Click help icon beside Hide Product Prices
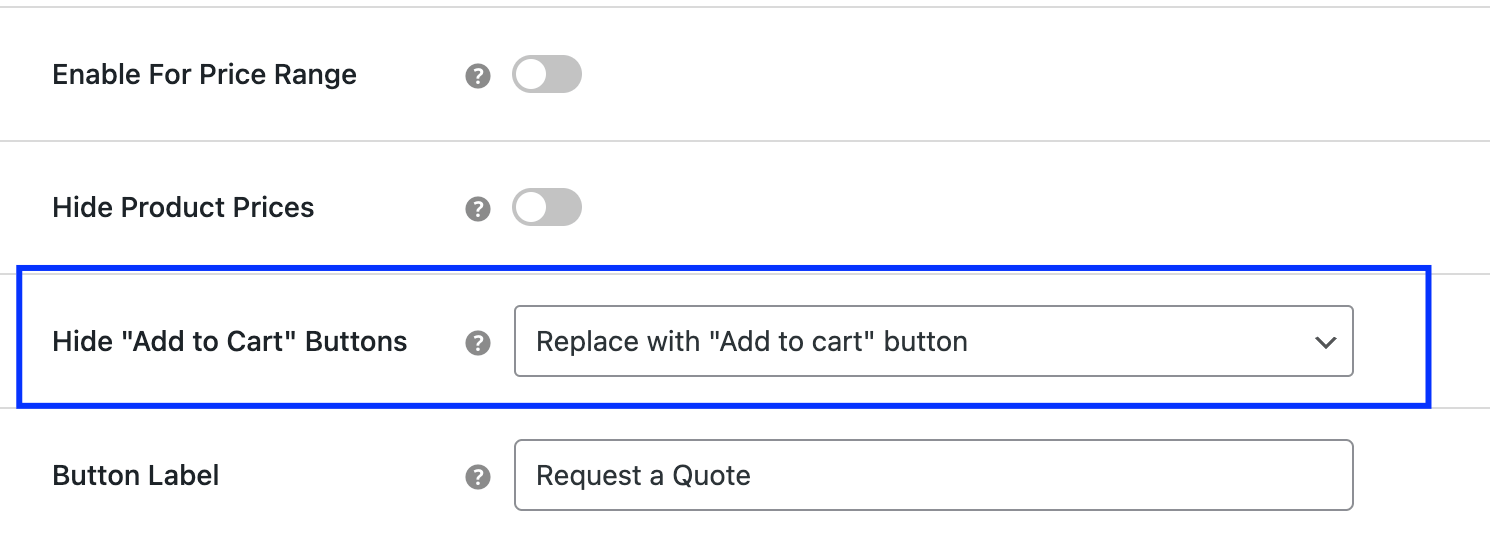Screen dimensions: 1490x534 click(x=478, y=209)
